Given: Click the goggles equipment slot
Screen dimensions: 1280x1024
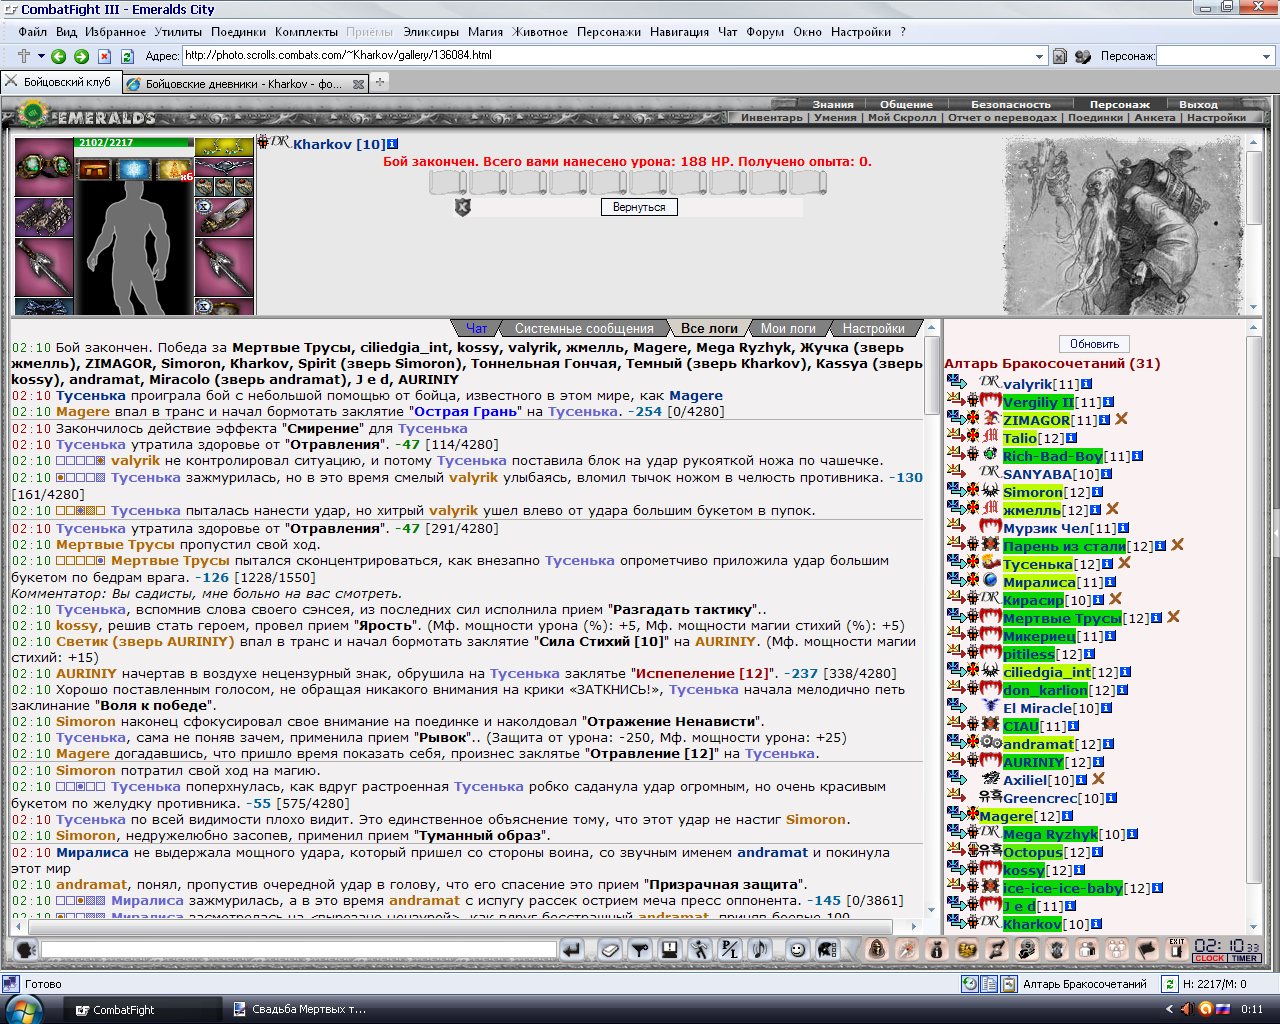Looking at the screenshot, I should (x=43, y=165).
